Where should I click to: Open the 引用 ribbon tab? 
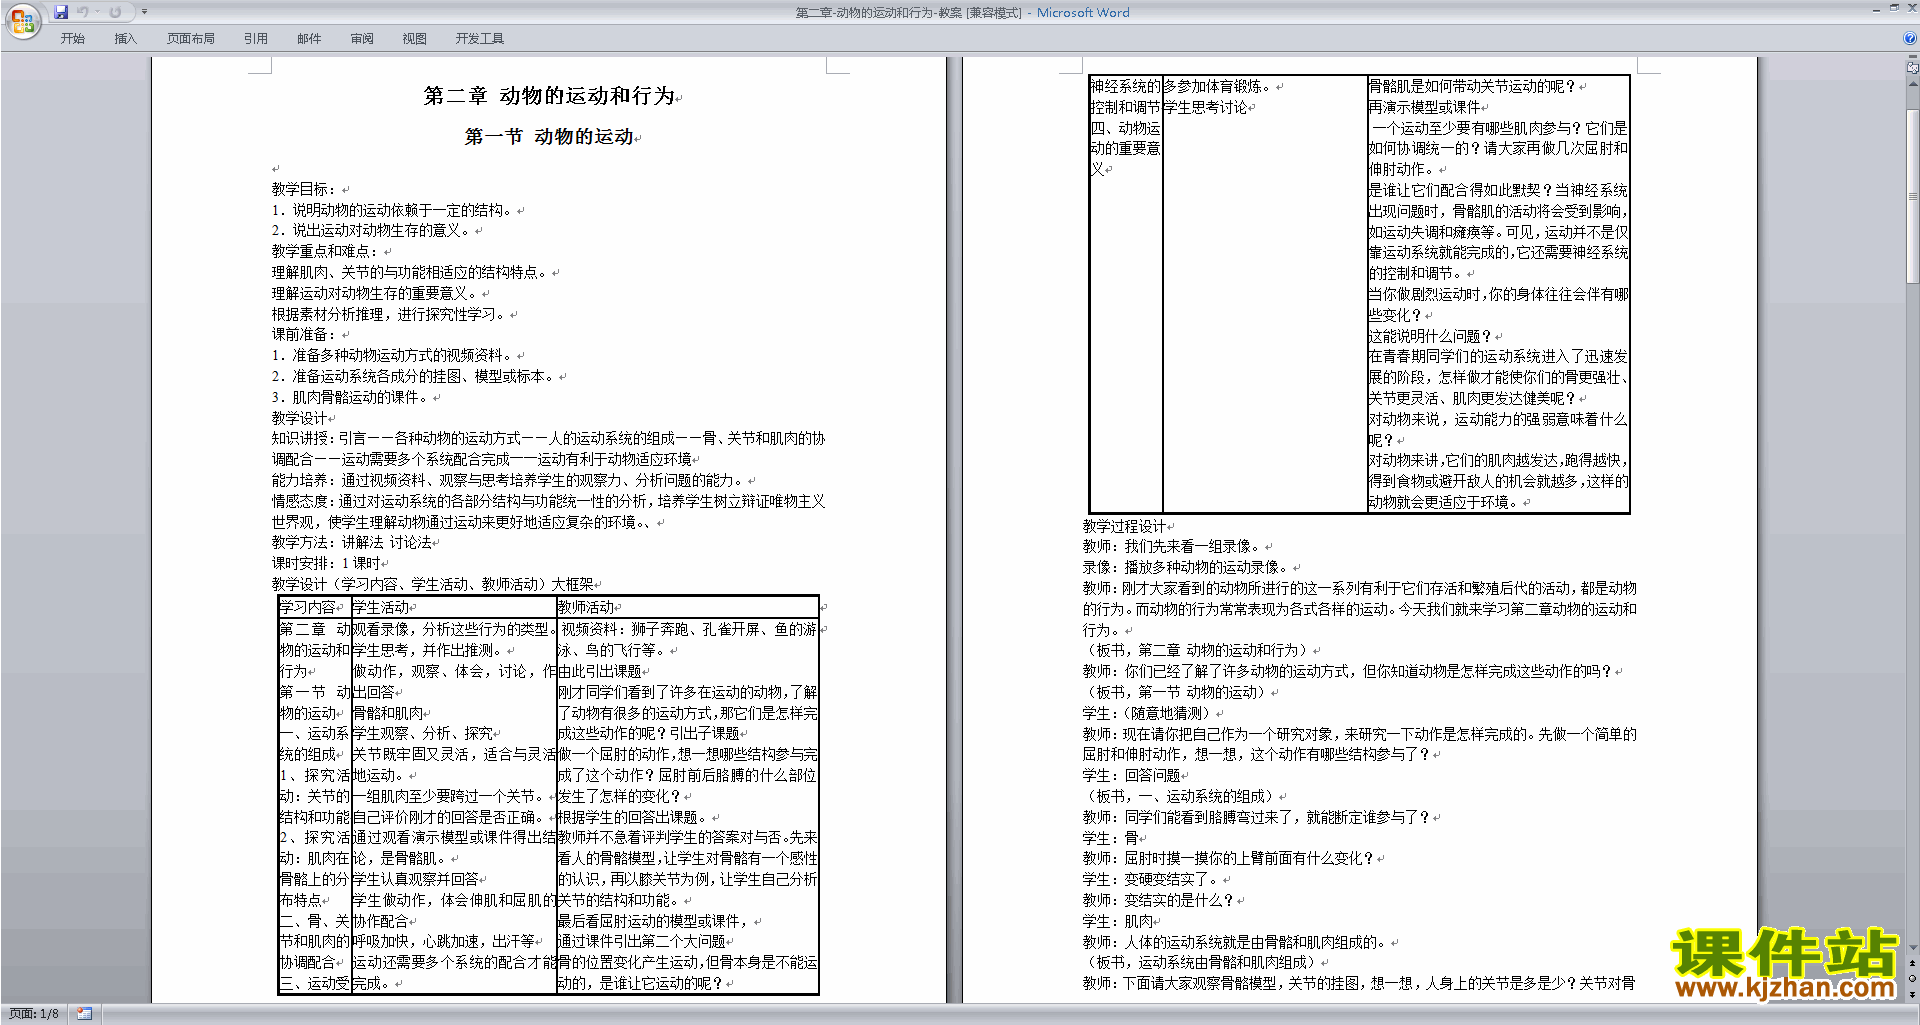pyautogui.click(x=256, y=39)
